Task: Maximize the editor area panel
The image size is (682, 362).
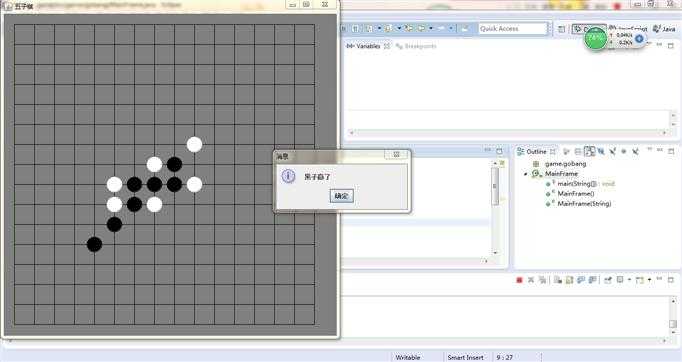Action: [499, 151]
